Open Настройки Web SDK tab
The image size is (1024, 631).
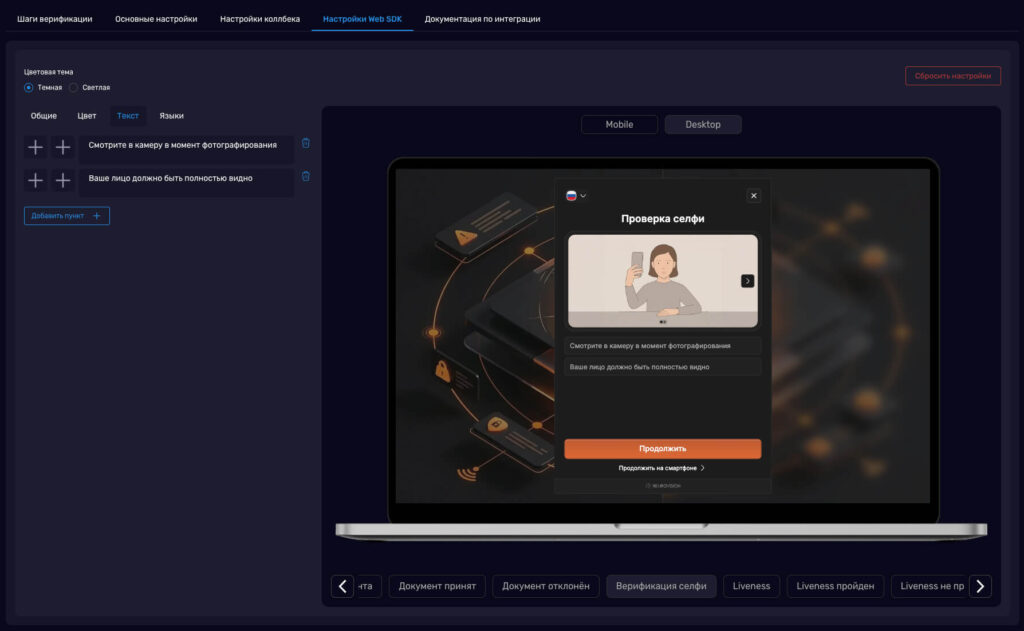pos(362,19)
